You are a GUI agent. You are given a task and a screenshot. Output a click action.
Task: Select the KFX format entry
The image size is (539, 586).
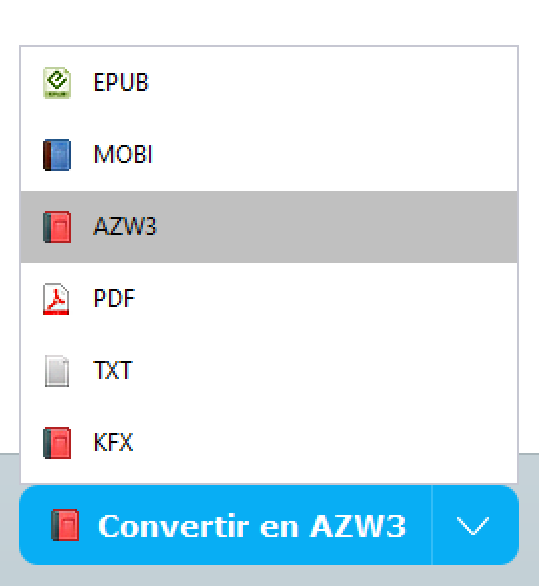point(269,443)
